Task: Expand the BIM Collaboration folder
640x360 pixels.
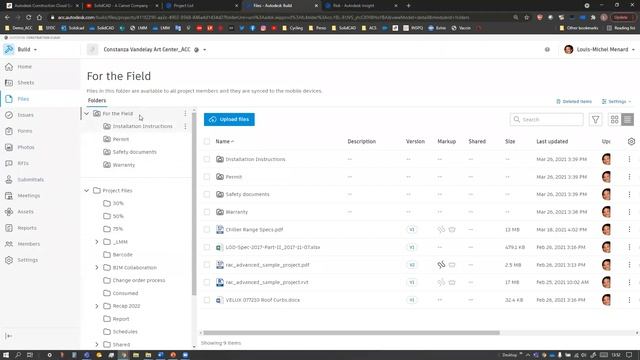Action: click(97, 268)
